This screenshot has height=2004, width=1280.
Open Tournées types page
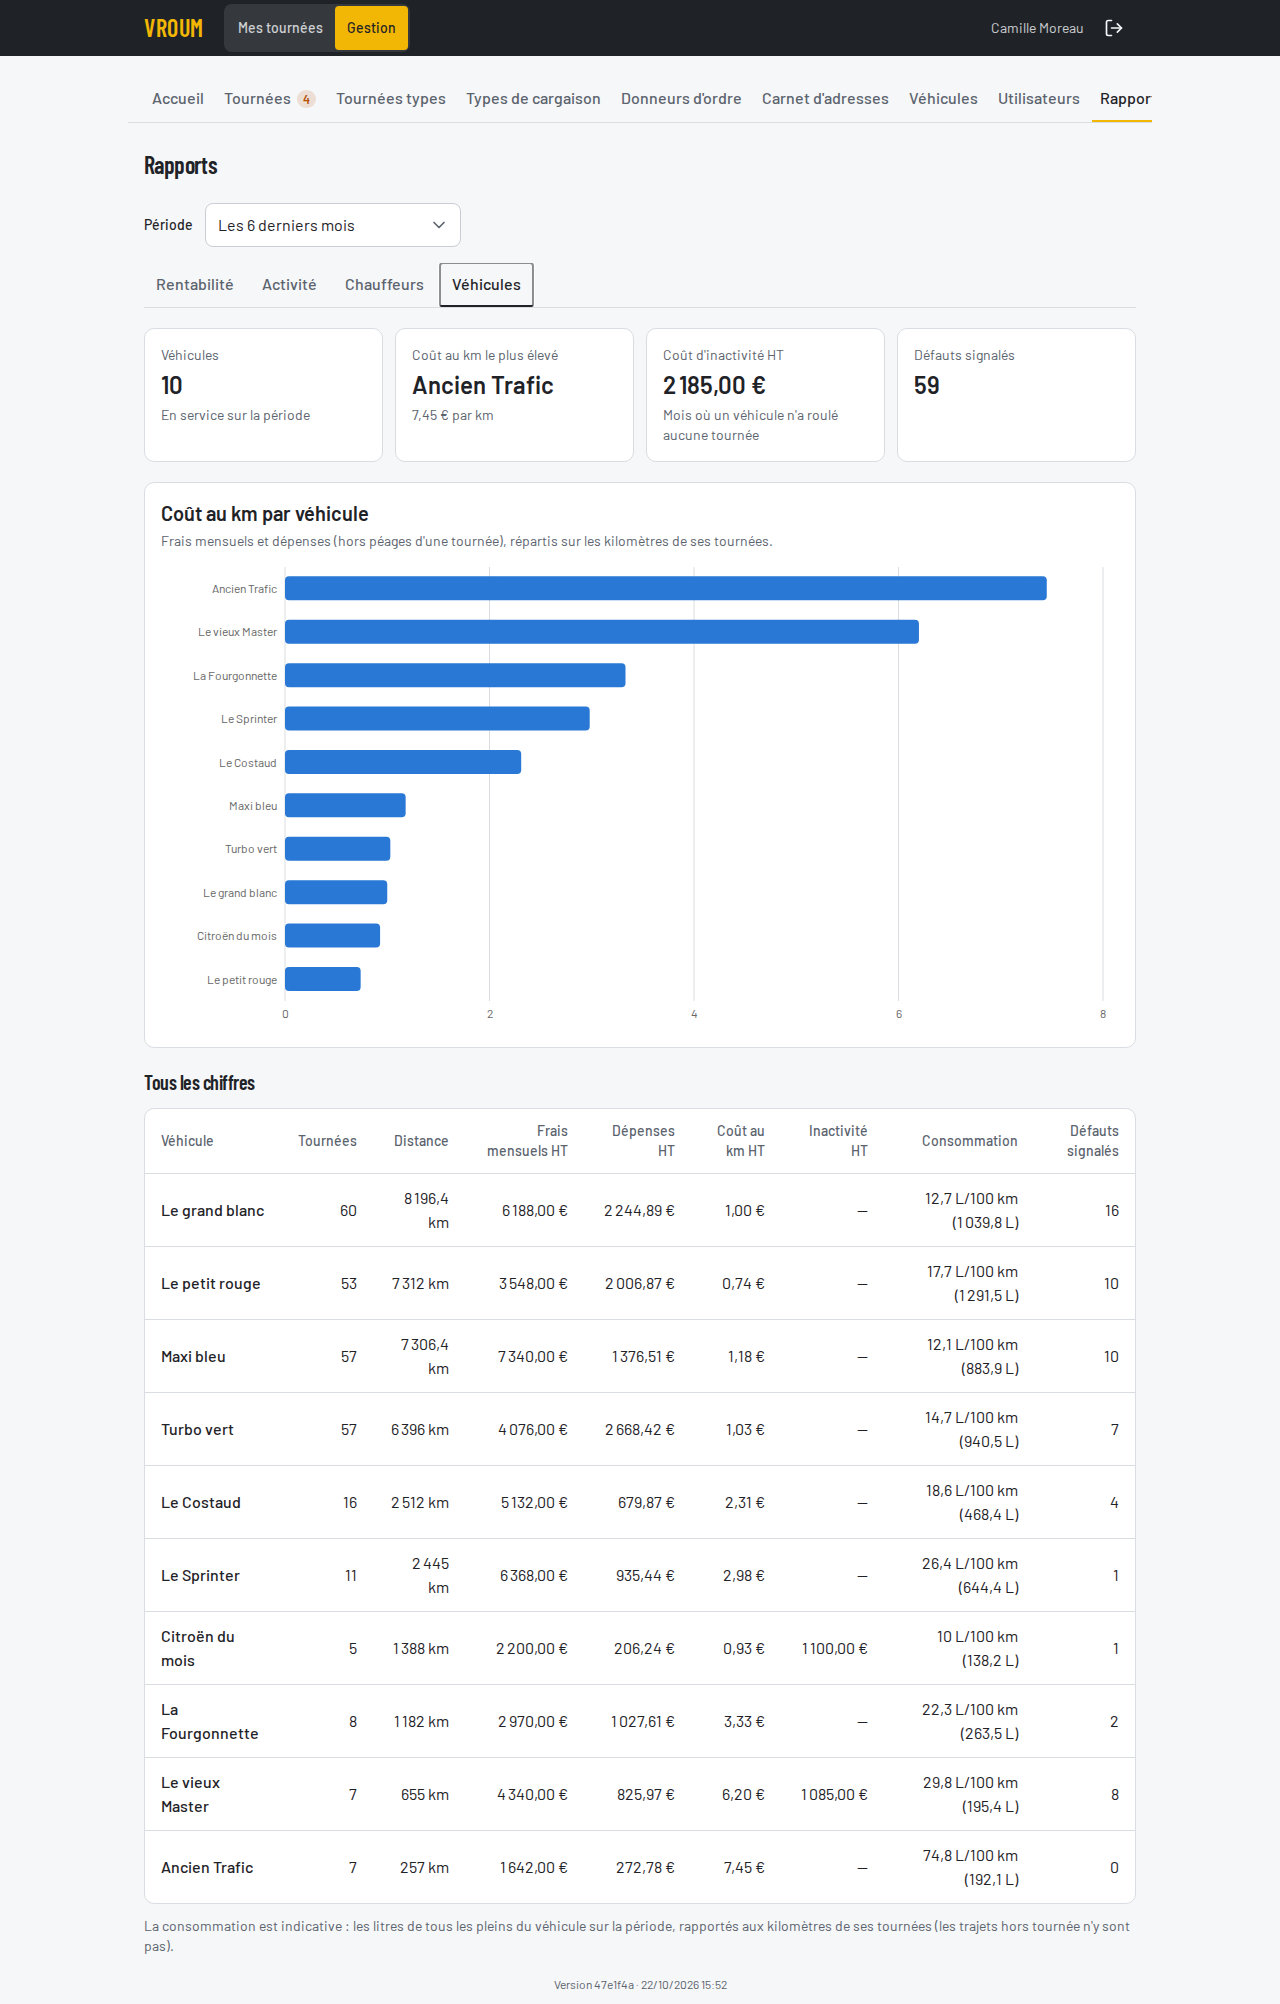click(391, 99)
